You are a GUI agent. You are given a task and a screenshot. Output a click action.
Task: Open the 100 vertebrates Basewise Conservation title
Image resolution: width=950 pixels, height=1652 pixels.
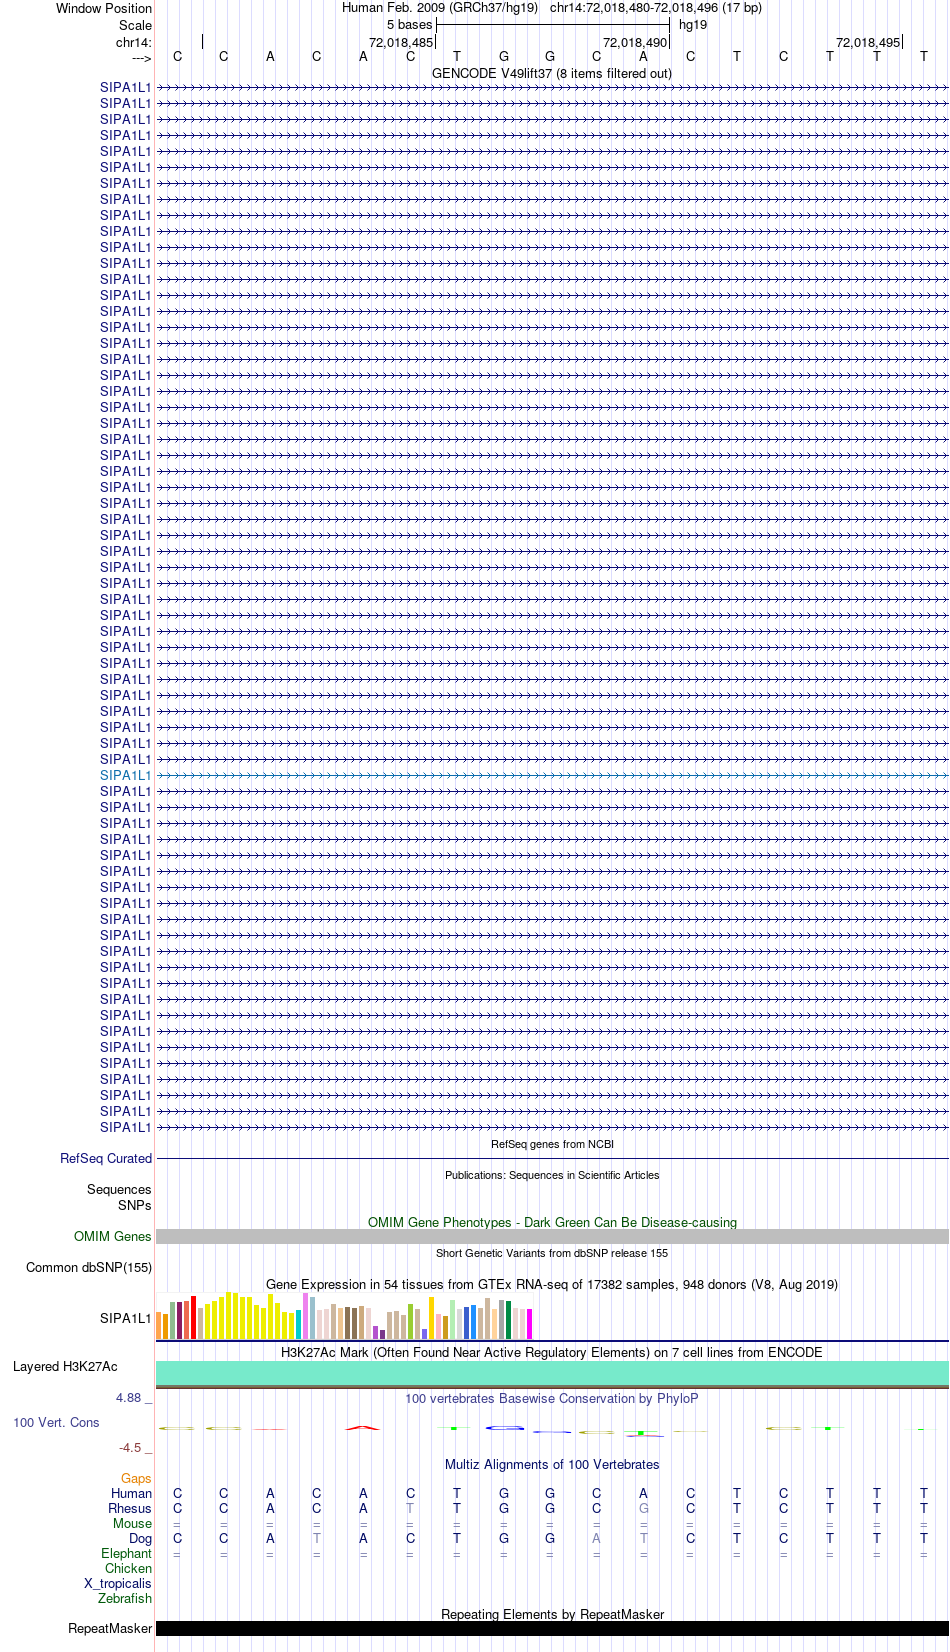pos(552,1398)
